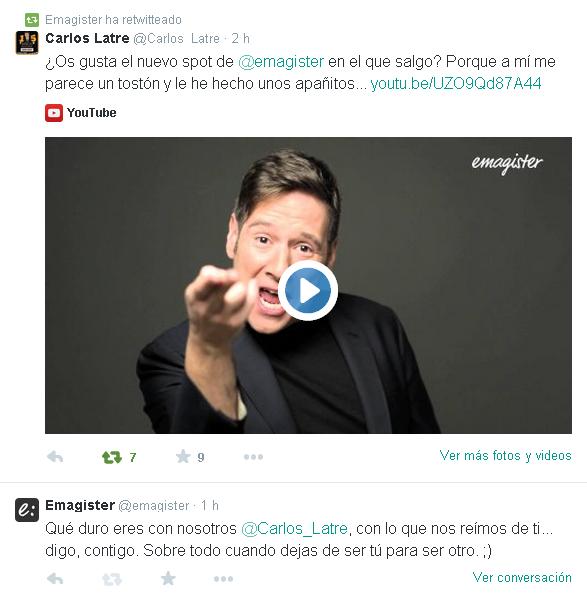The image size is (587, 594).
Task: Play the emagister YouTube video
Action: [308, 291]
